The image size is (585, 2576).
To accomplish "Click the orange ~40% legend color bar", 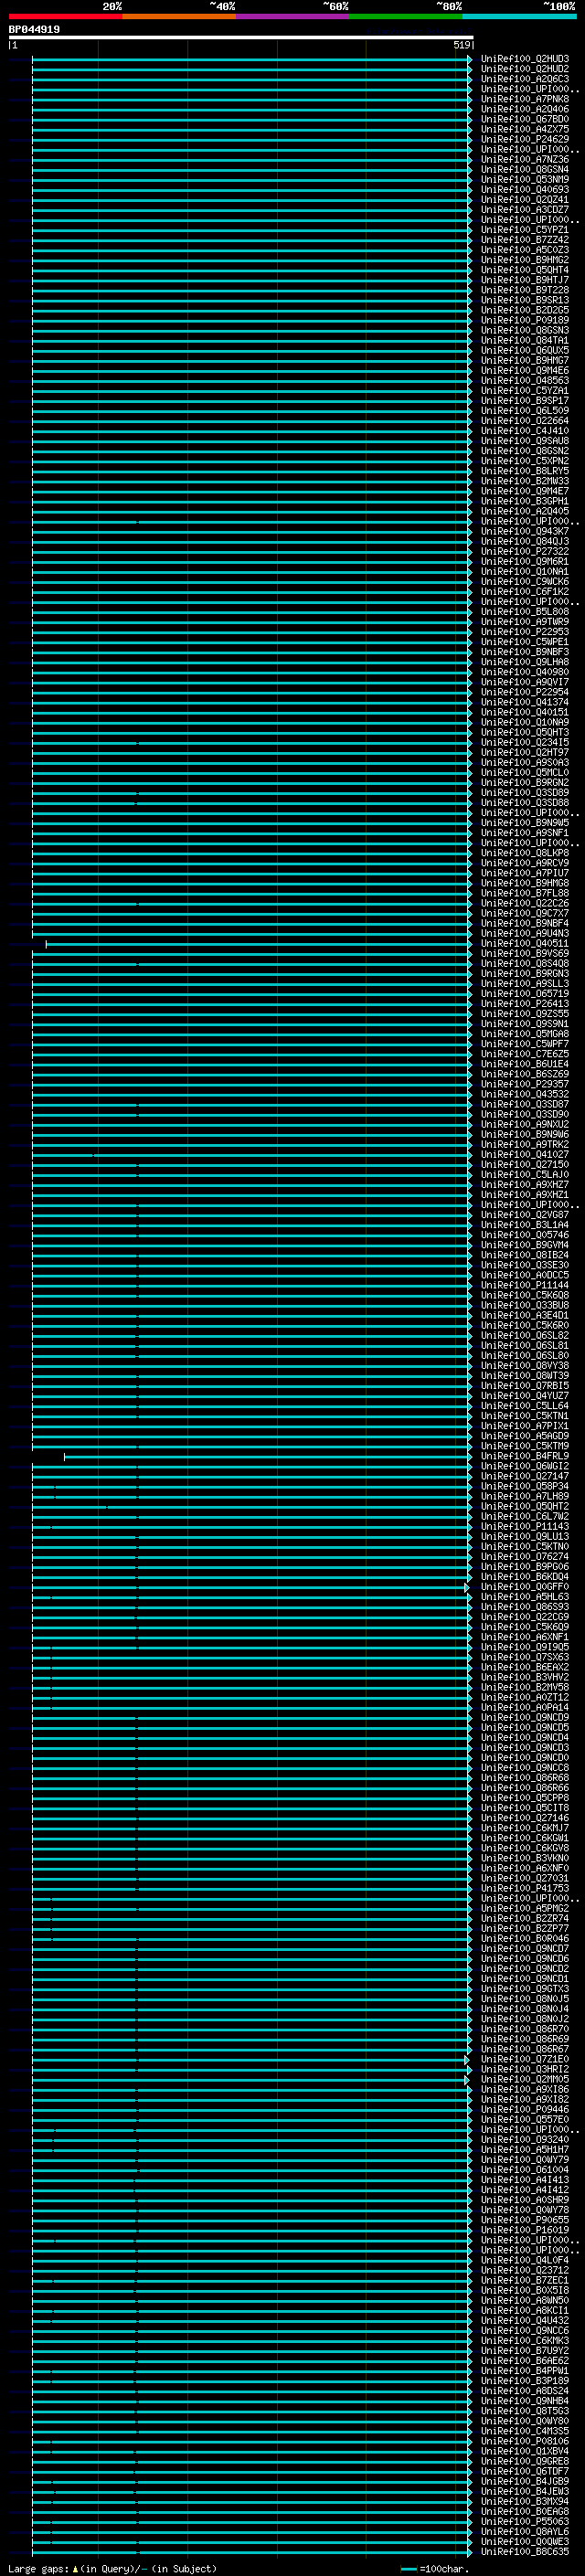I will [179, 16].
